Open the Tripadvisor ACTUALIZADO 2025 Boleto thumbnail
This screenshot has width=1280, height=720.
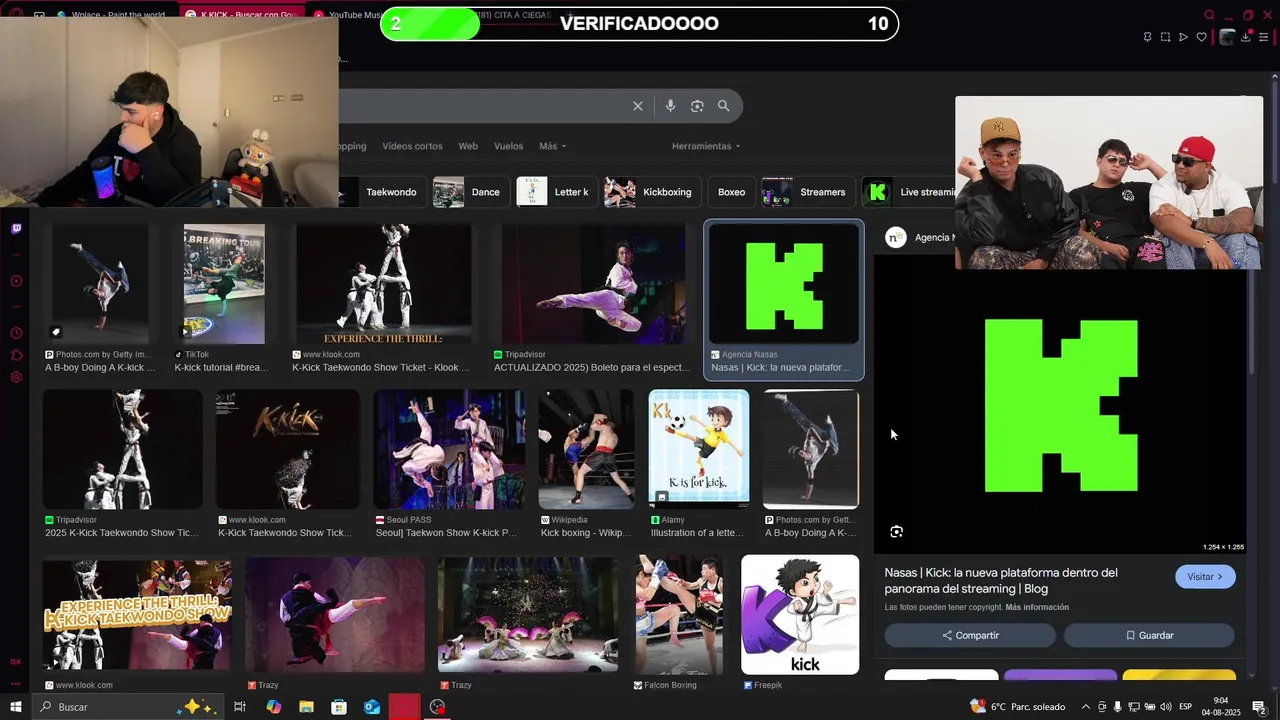[594, 284]
